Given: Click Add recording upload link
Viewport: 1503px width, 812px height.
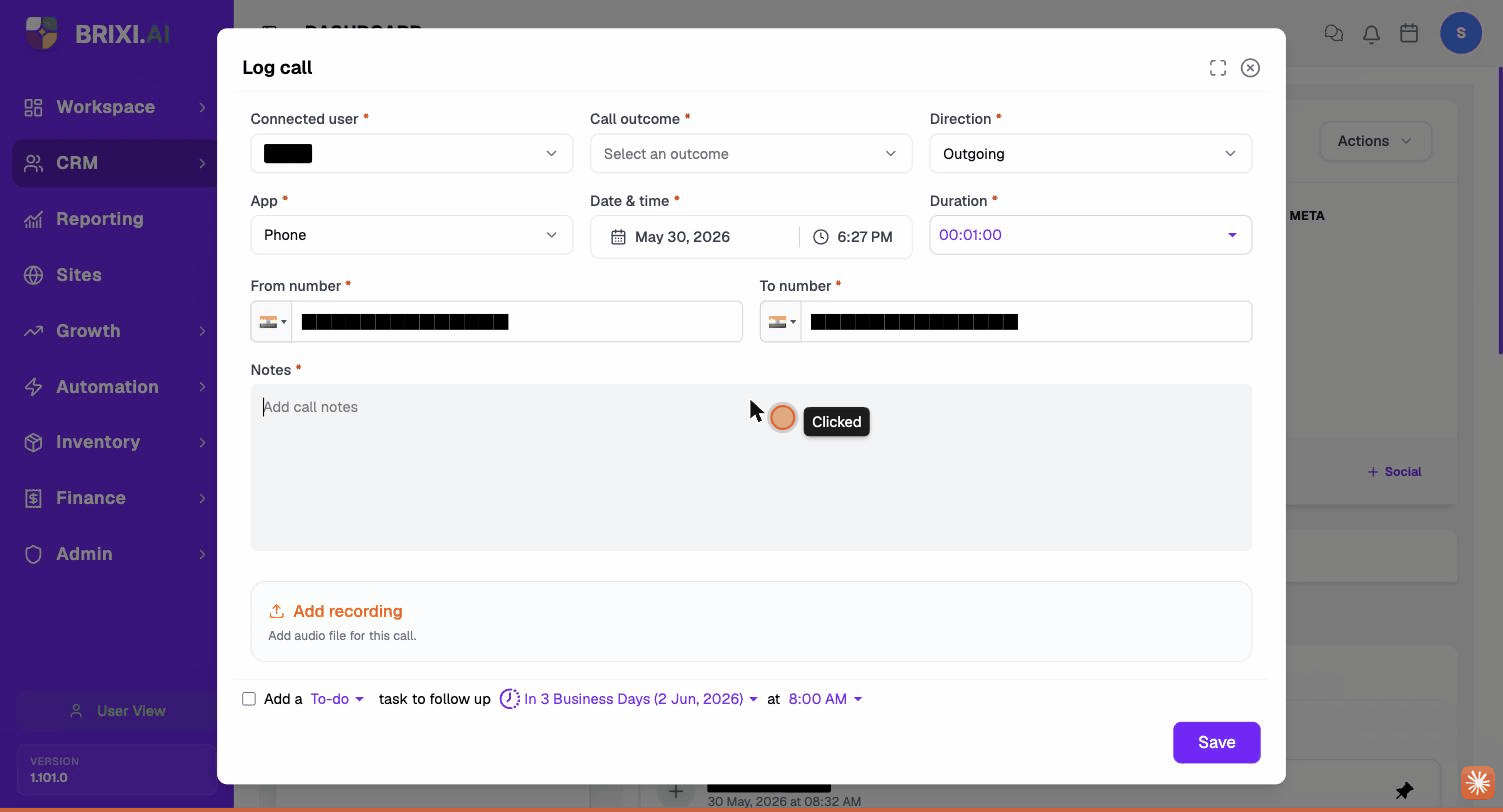Looking at the screenshot, I should pos(347,611).
